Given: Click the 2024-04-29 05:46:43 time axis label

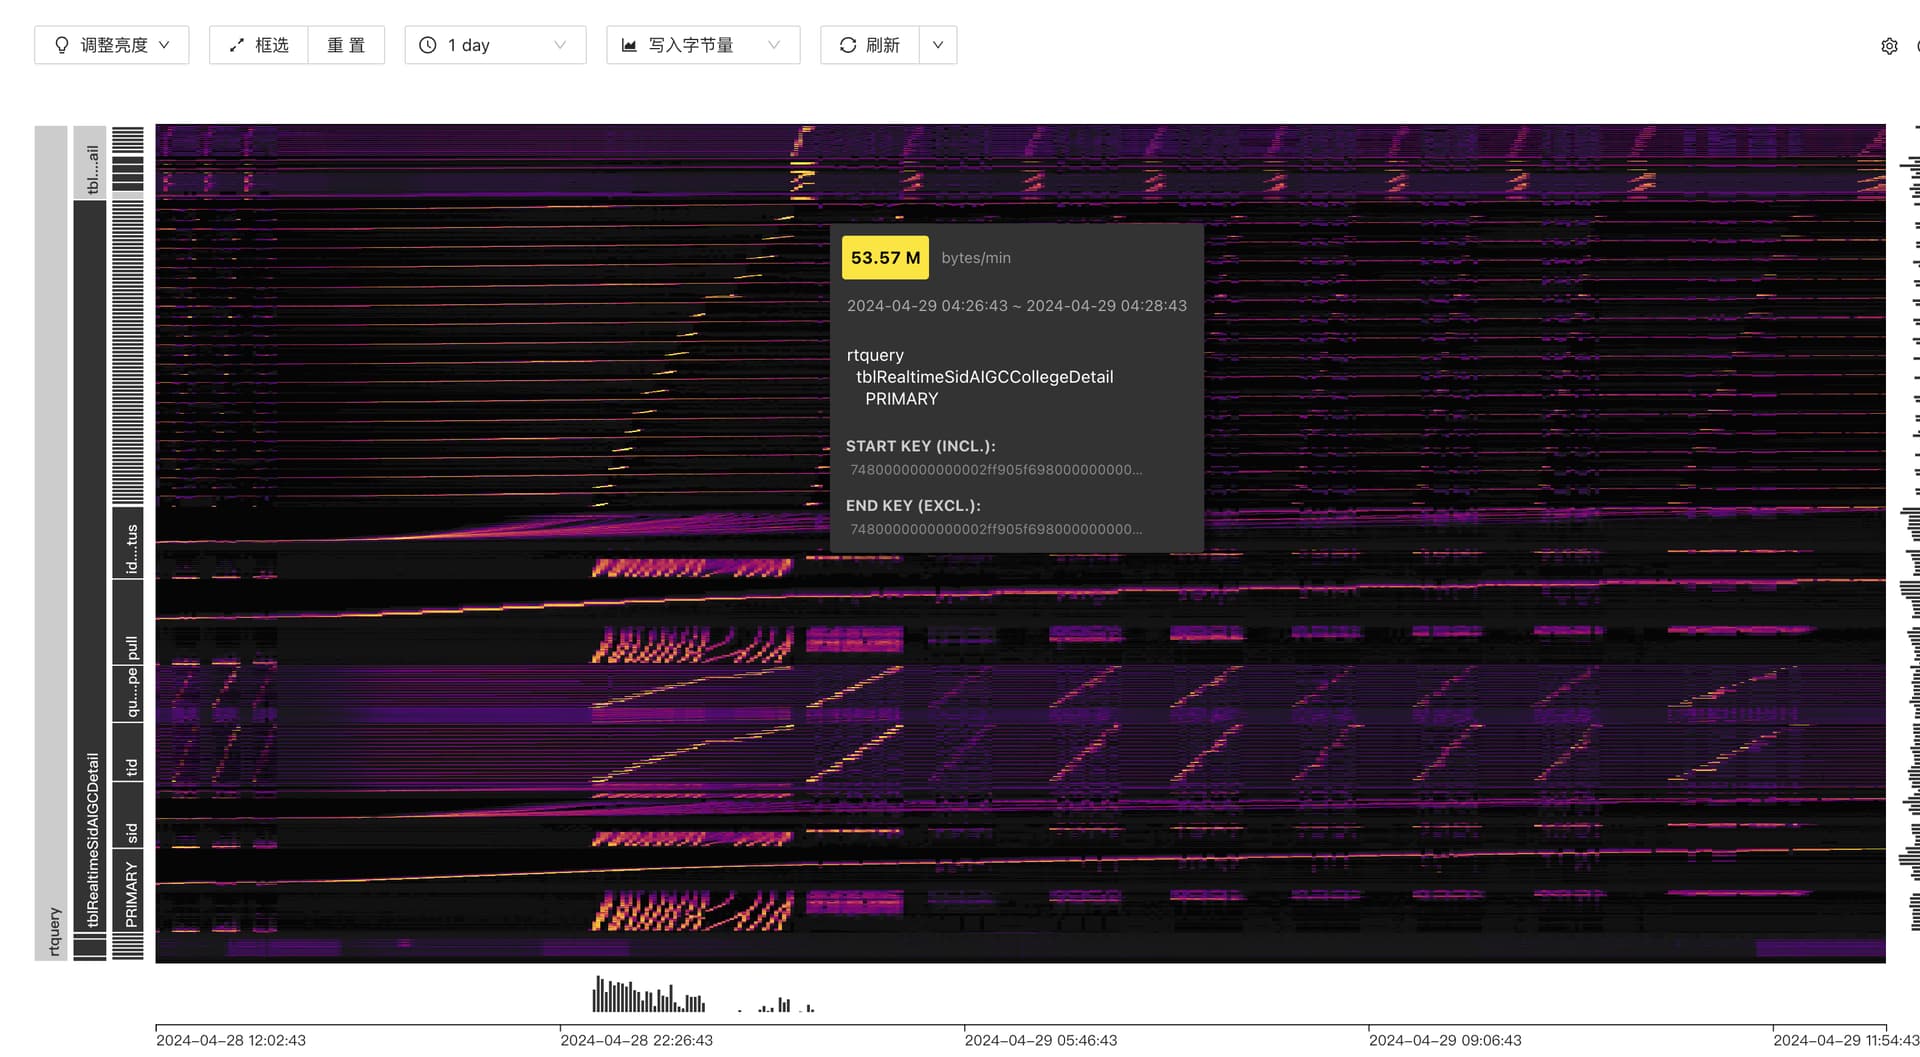Looking at the screenshot, I should 1041,1040.
